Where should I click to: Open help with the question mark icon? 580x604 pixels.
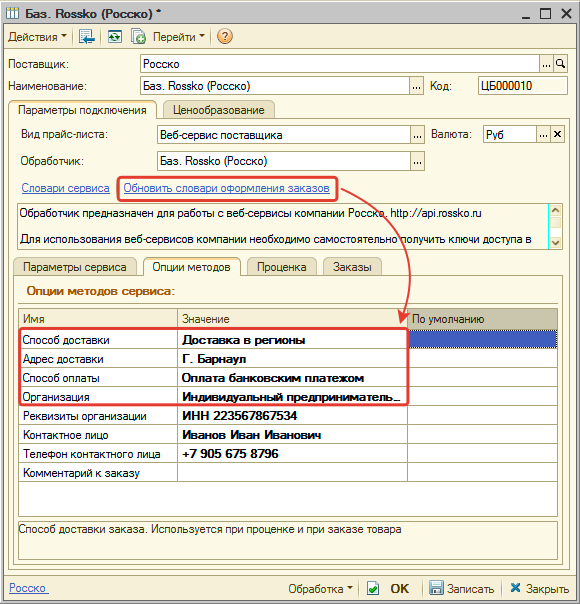225,37
